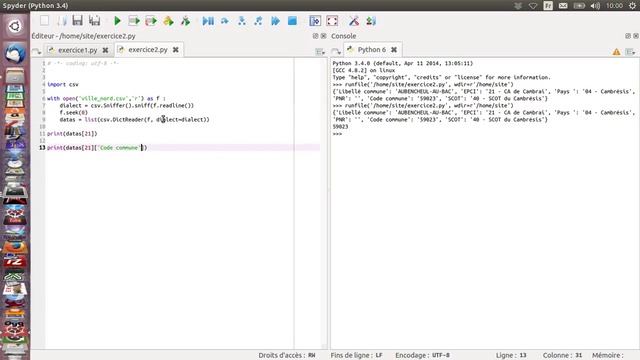Close the exercice1.py tab
Image resolution: width=640 pixels, height=360 pixels.
pyautogui.click(x=105, y=50)
